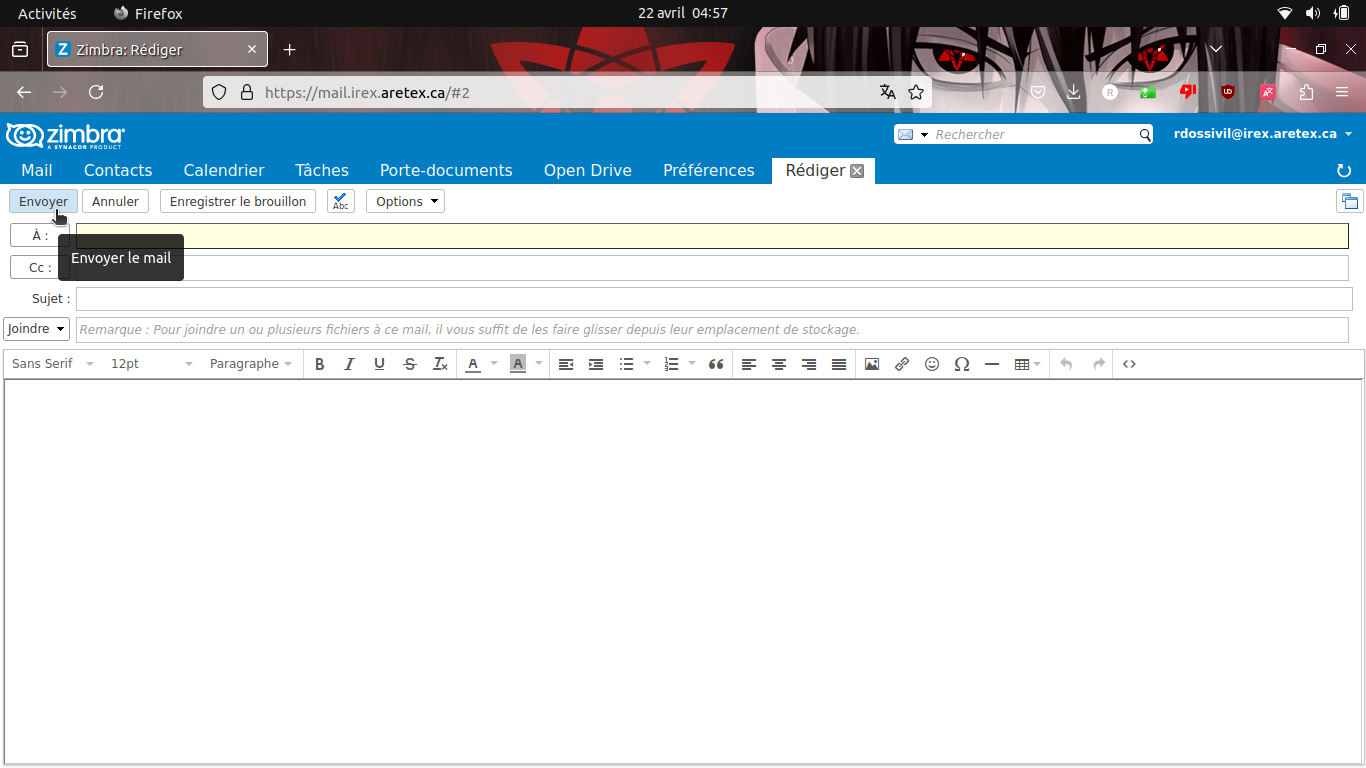Decrease paragraph indent
Viewport: 1366px width, 768px height.
(x=566, y=364)
